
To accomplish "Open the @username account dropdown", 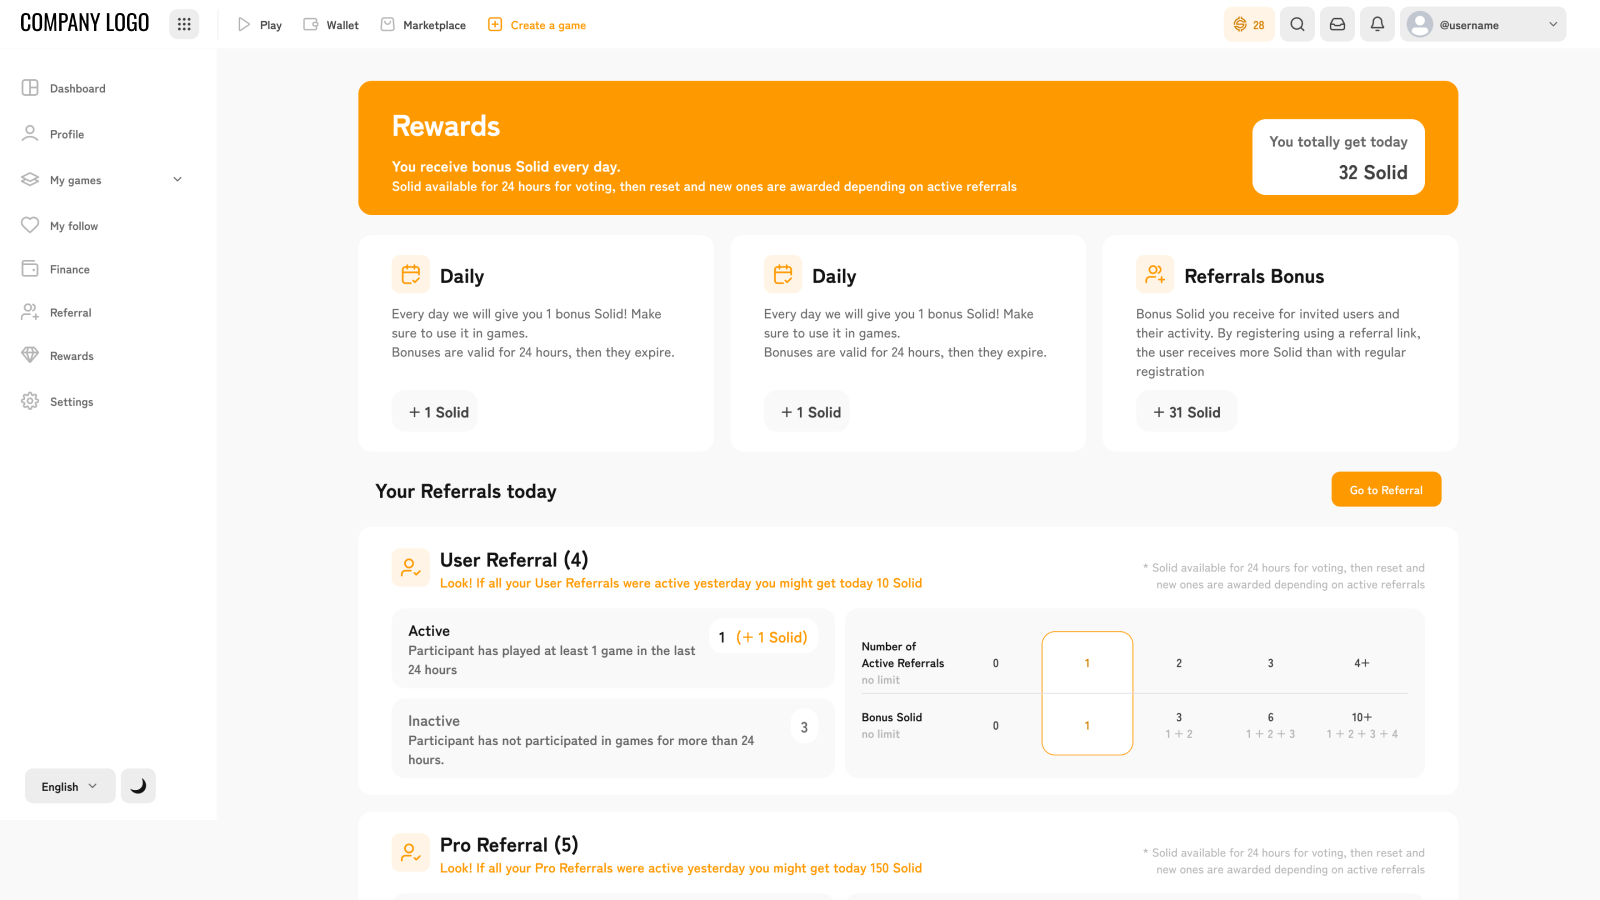I will [1482, 24].
